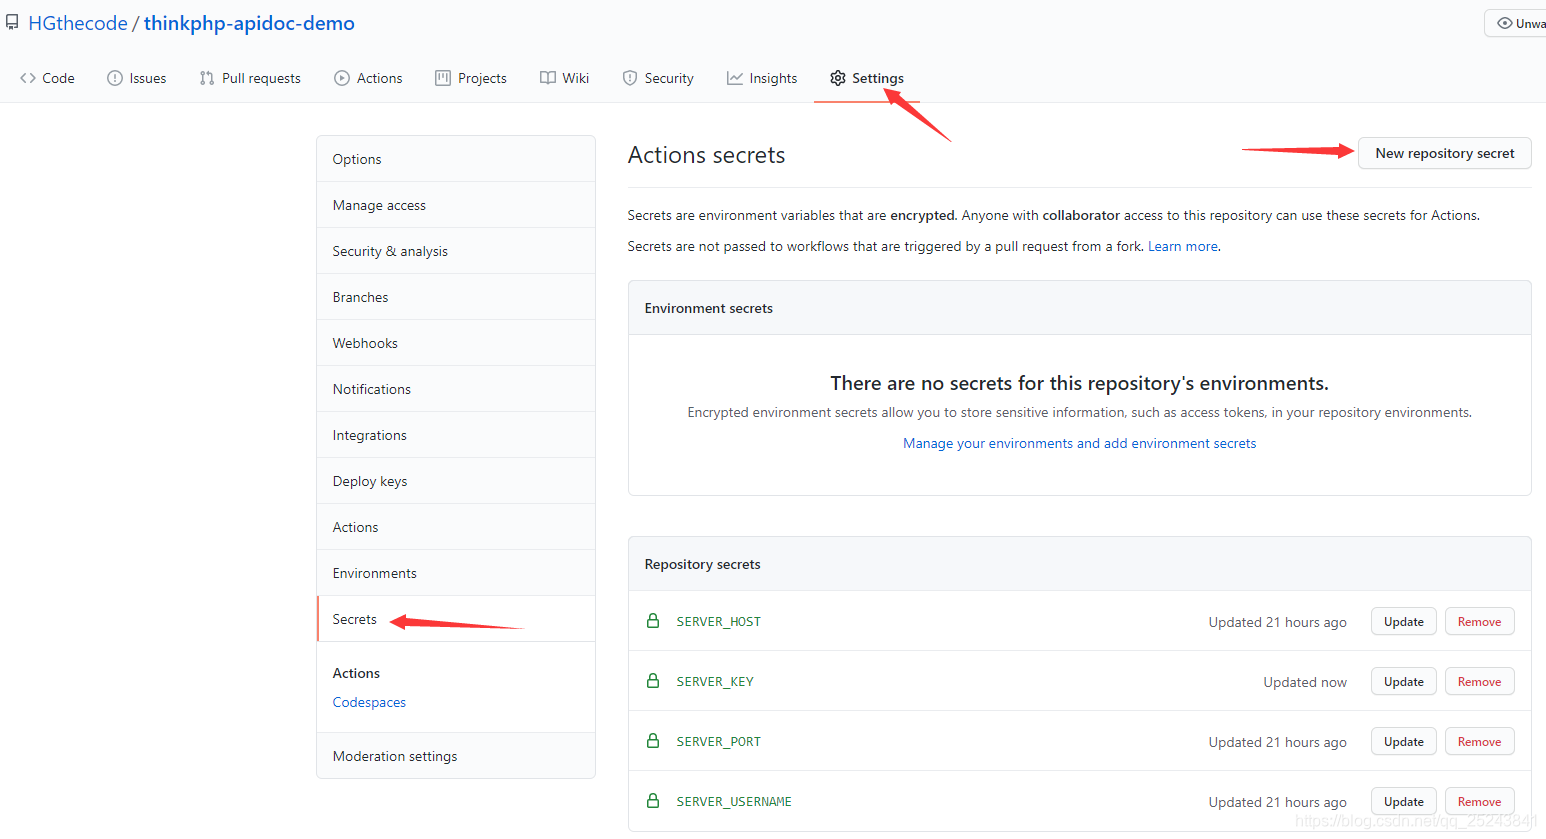This screenshot has width=1546, height=839.
Task: Select the Settings tab
Action: 867,78
